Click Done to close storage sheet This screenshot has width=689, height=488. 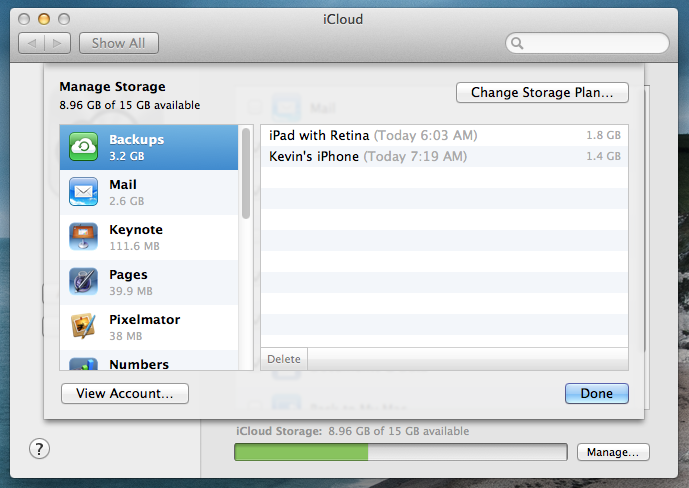(597, 393)
